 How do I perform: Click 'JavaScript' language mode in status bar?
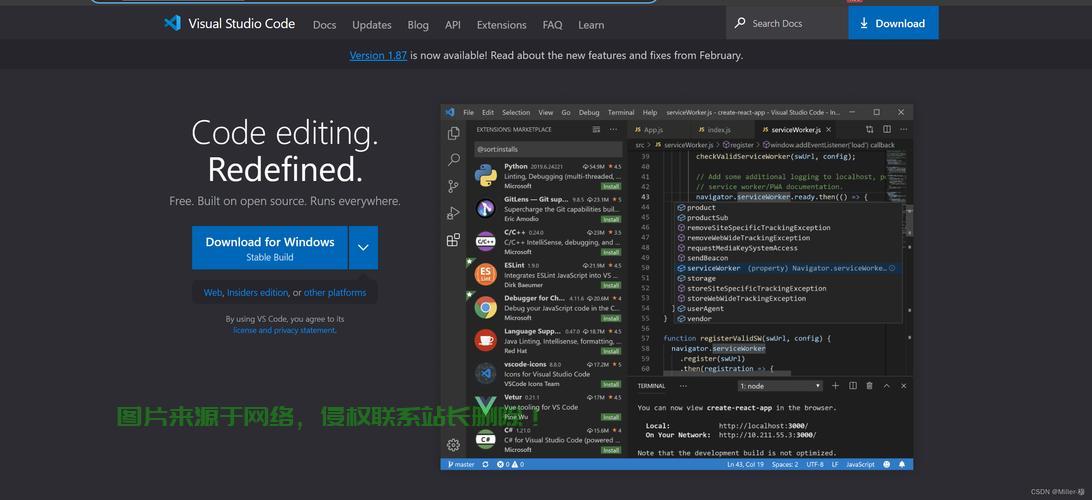tap(860, 464)
